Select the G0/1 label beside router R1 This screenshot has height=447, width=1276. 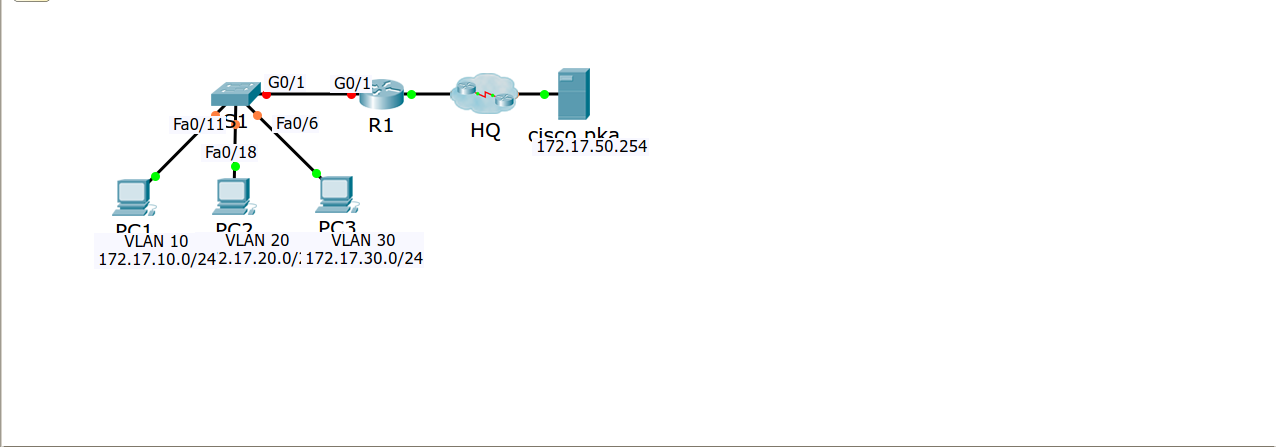point(352,83)
